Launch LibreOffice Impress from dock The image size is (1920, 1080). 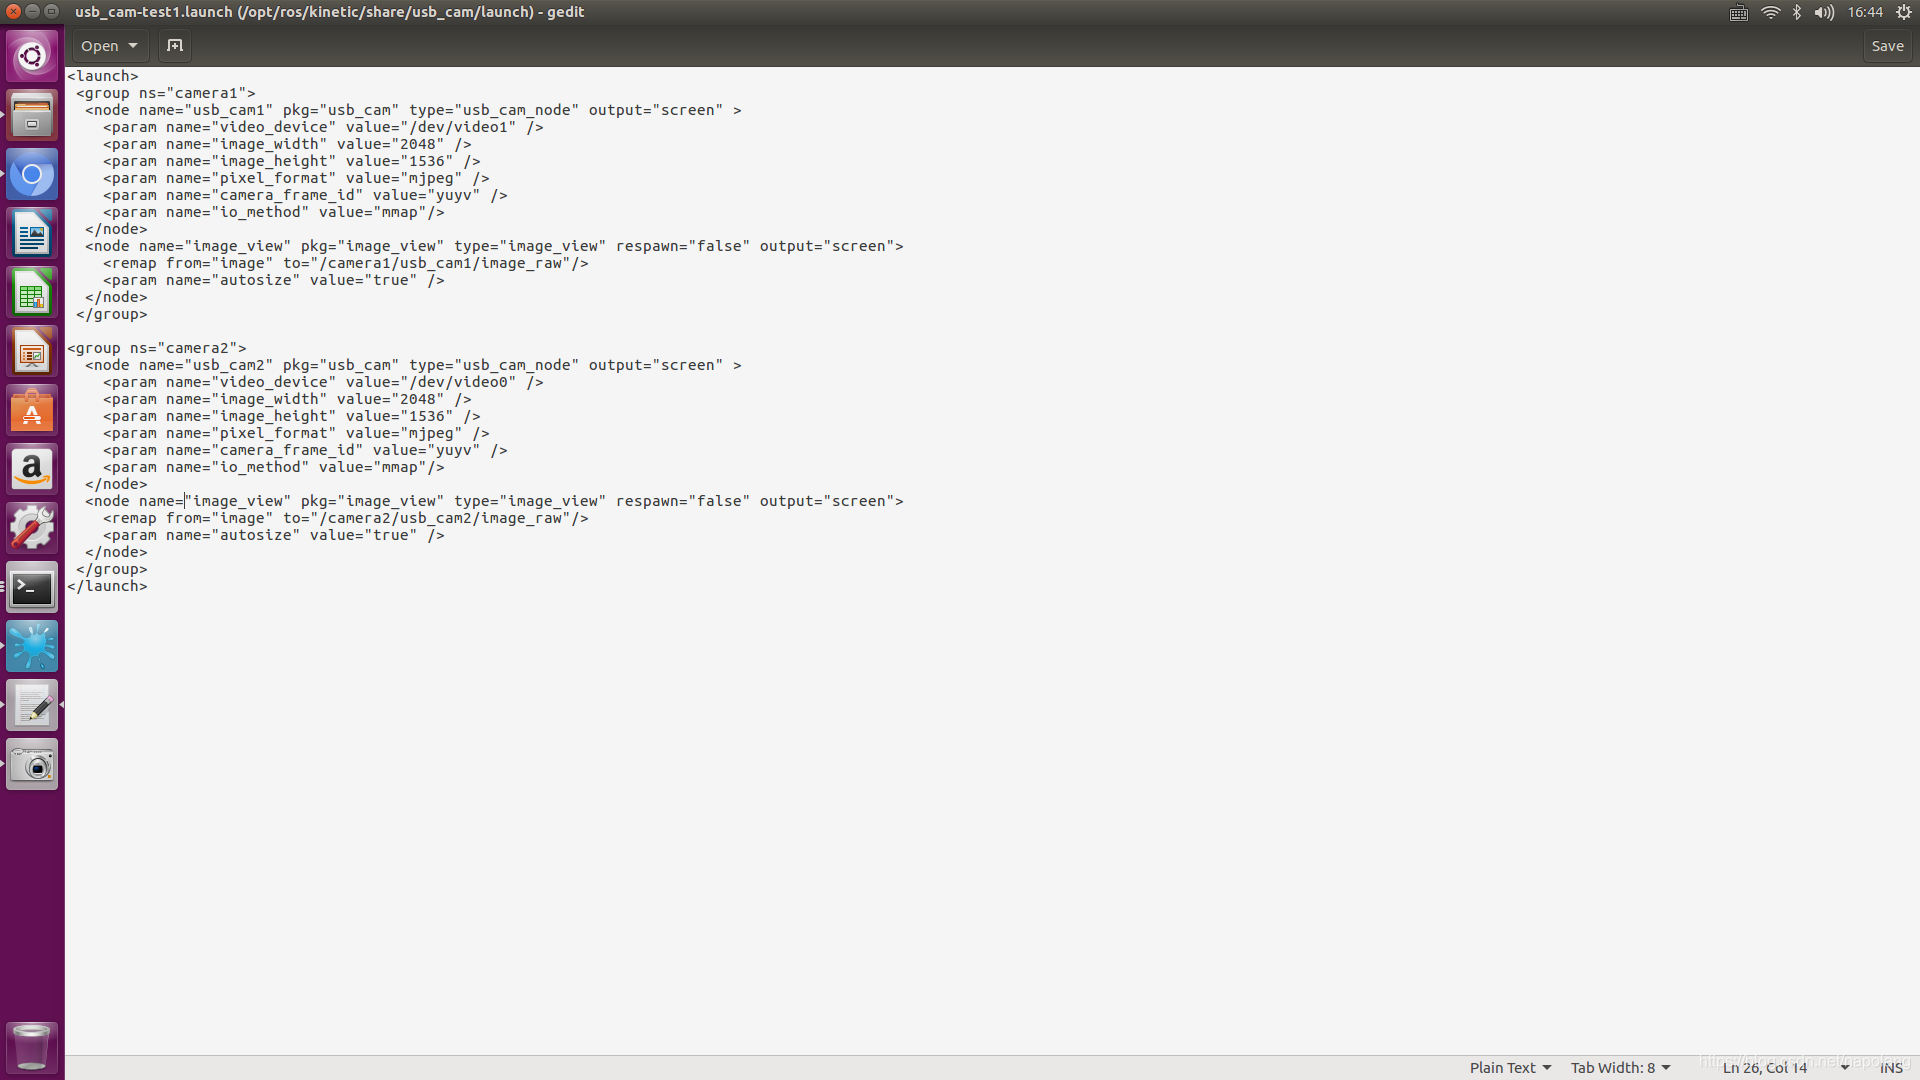(32, 352)
